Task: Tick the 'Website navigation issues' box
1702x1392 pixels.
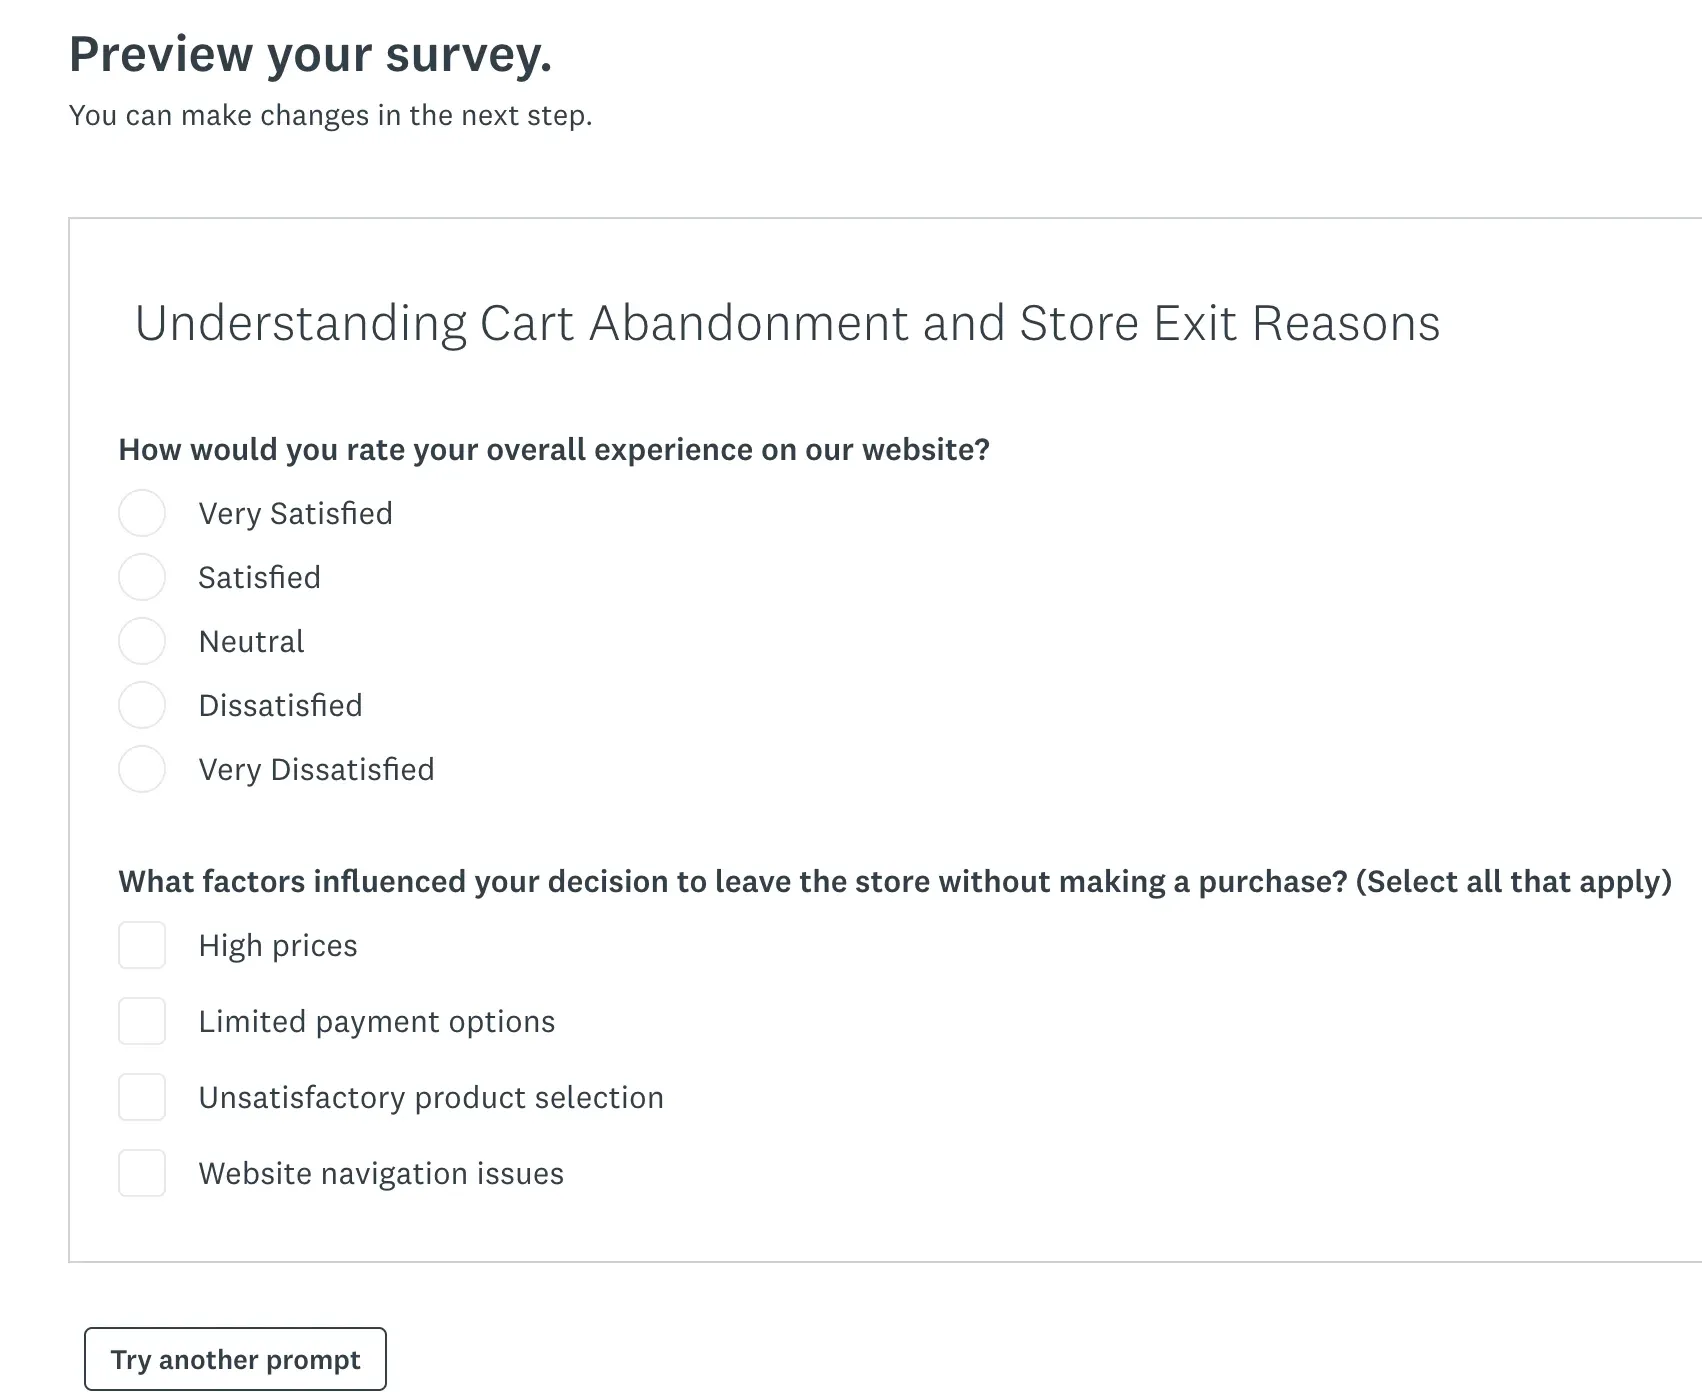Action: click(x=141, y=1173)
